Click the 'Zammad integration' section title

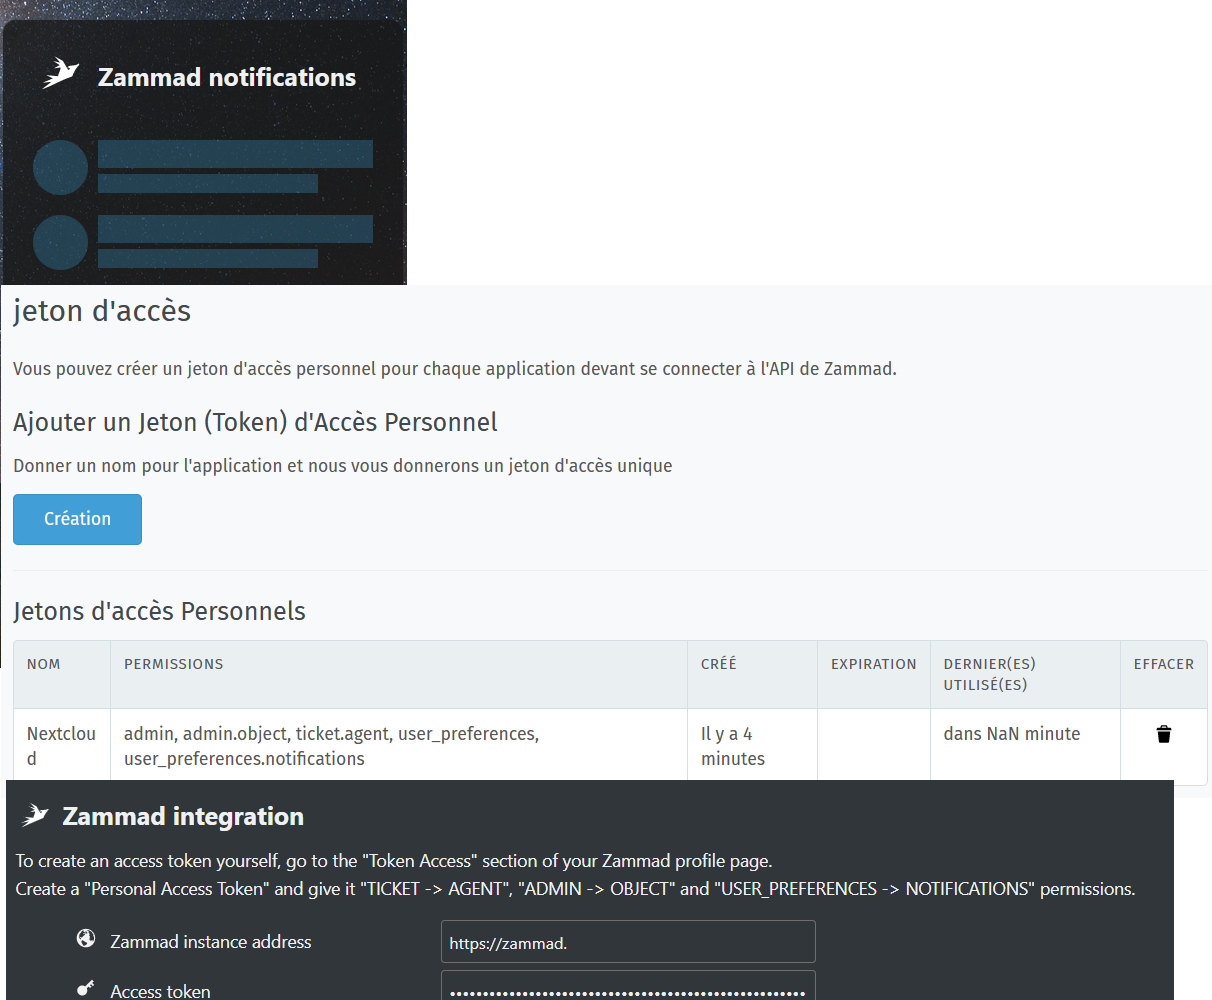(183, 816)
